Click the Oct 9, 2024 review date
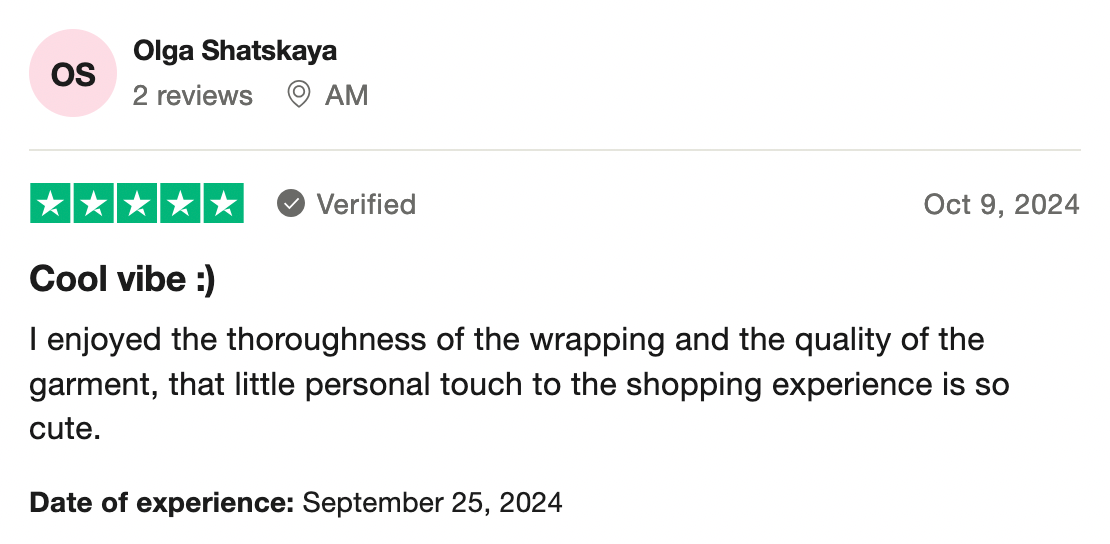 [x=1001, y=205]
